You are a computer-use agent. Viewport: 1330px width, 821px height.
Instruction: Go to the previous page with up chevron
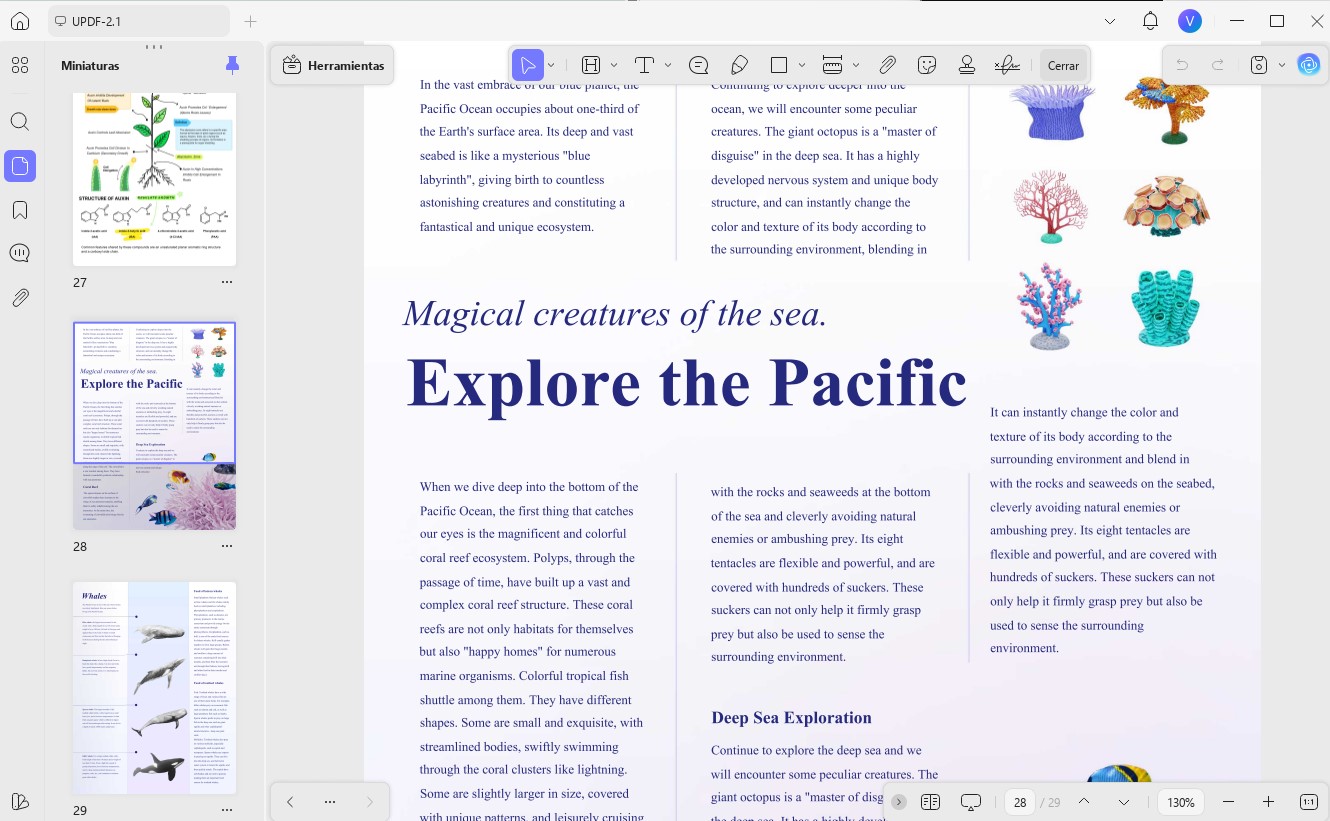(x=1084, y=802)
